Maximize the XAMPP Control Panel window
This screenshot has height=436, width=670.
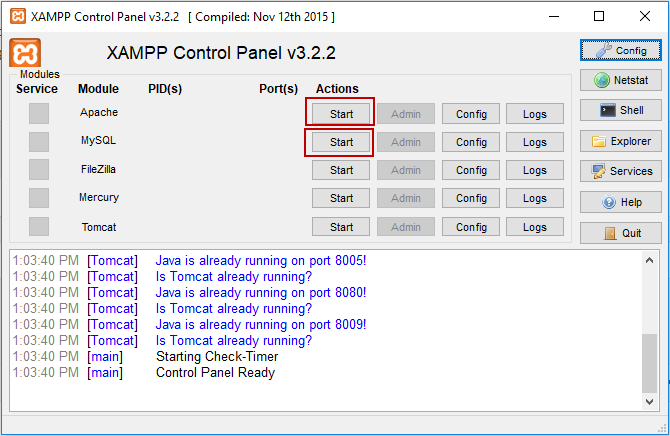(x=599, y=17)
